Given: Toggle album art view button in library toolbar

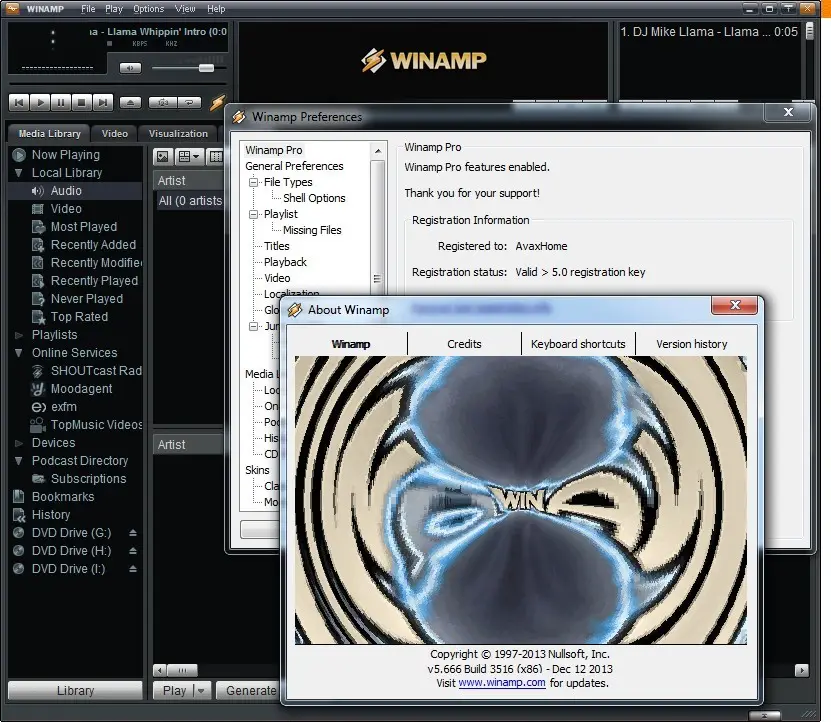Looking at the screenshot, I should (163, 156).
